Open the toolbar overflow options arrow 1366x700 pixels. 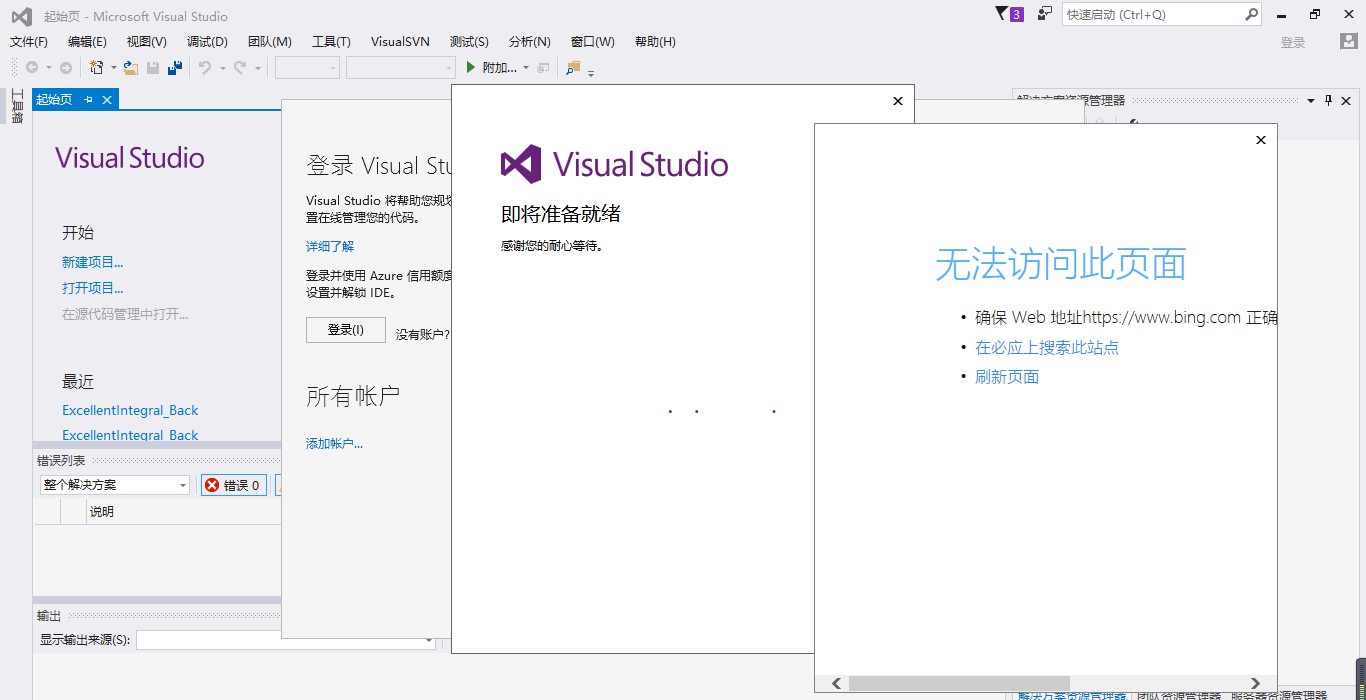[591, 72]
